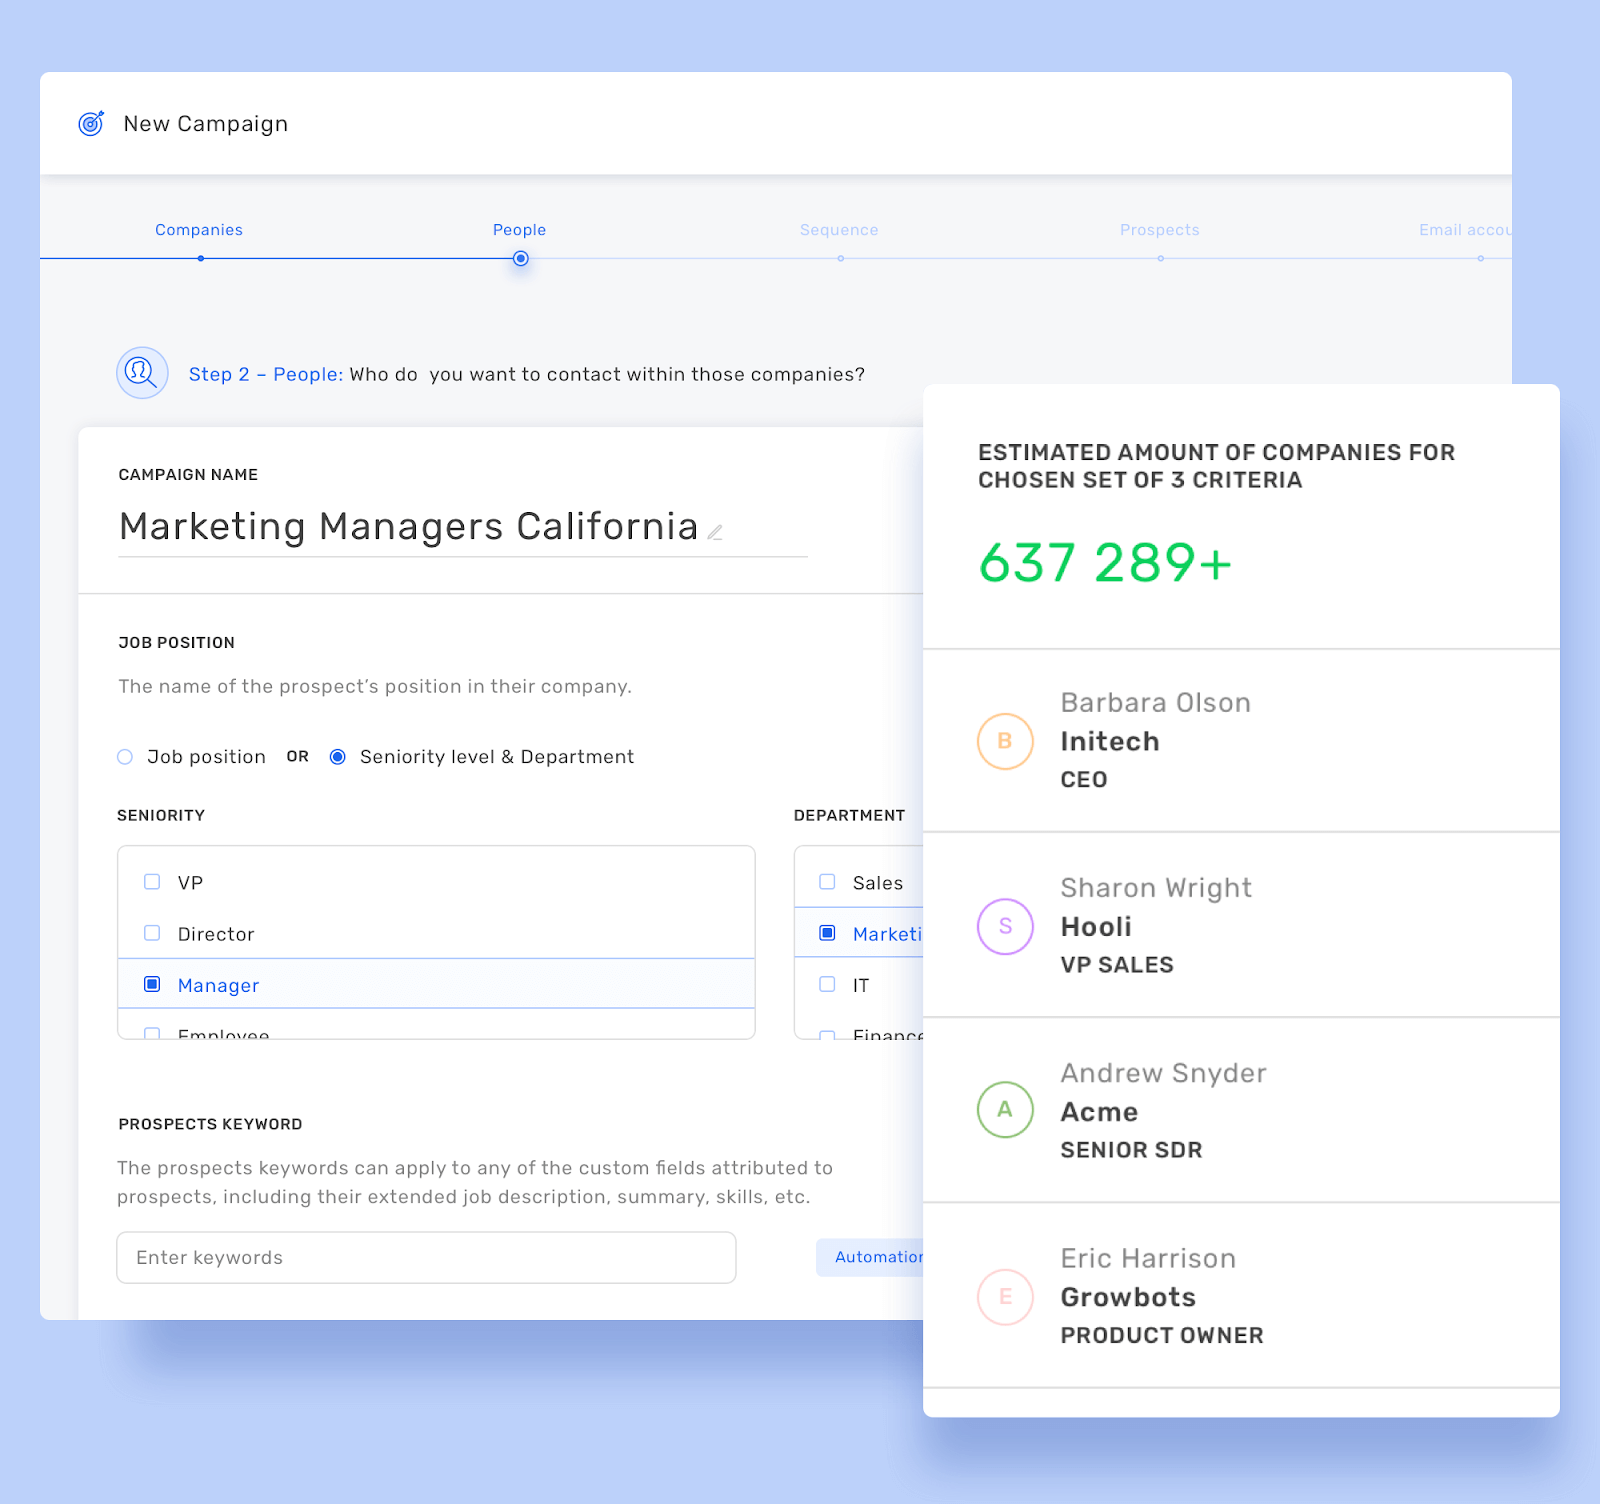
Task: Click the Enter keywords input field
Action: coord(426,1257)
